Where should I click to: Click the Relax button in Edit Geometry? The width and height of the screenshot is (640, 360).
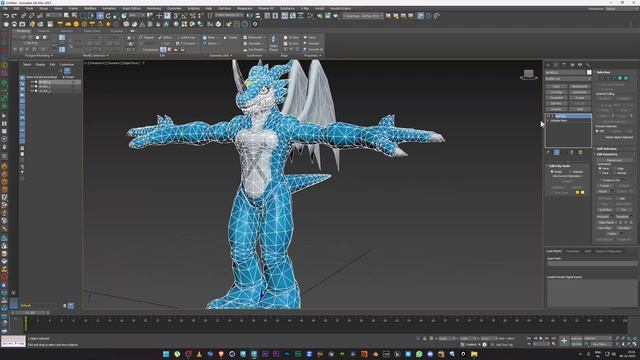[611, 234]
